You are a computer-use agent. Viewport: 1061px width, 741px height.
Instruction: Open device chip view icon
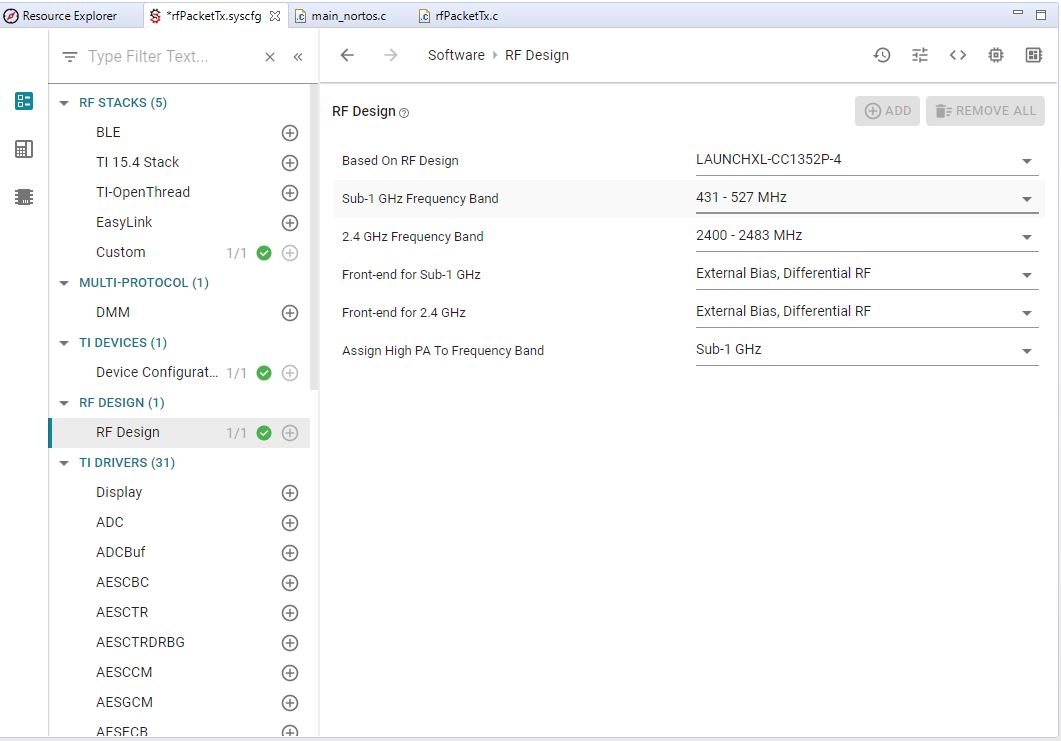pos(995,55)
